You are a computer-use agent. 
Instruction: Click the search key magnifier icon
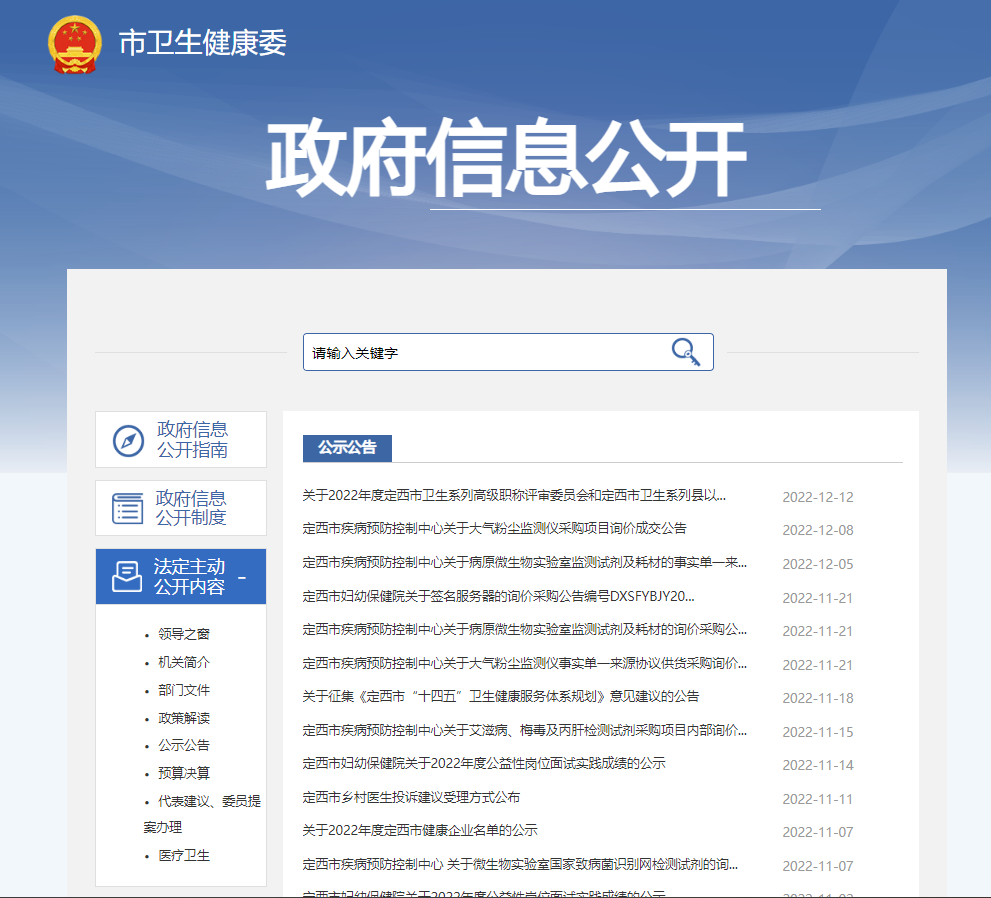[x=685, y=352]
